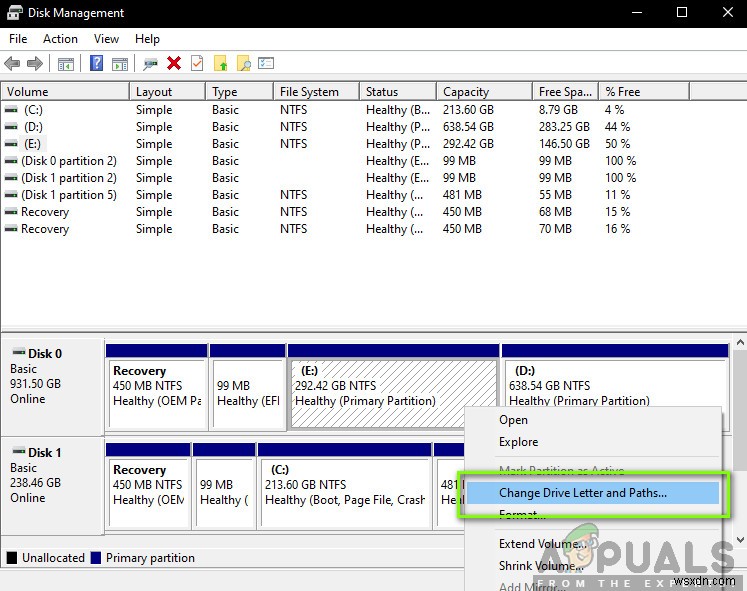Viewport: 747px width, 591px height.
Task: Click the folder with magnifier icon
Action: 243,63
